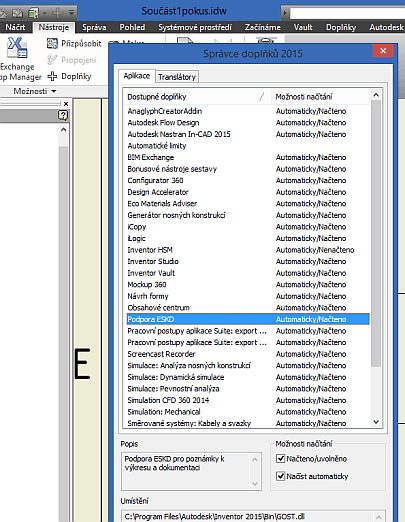Select Bonusové nástroje sestavy row
The image size is (405, 522).
[247, 169]
